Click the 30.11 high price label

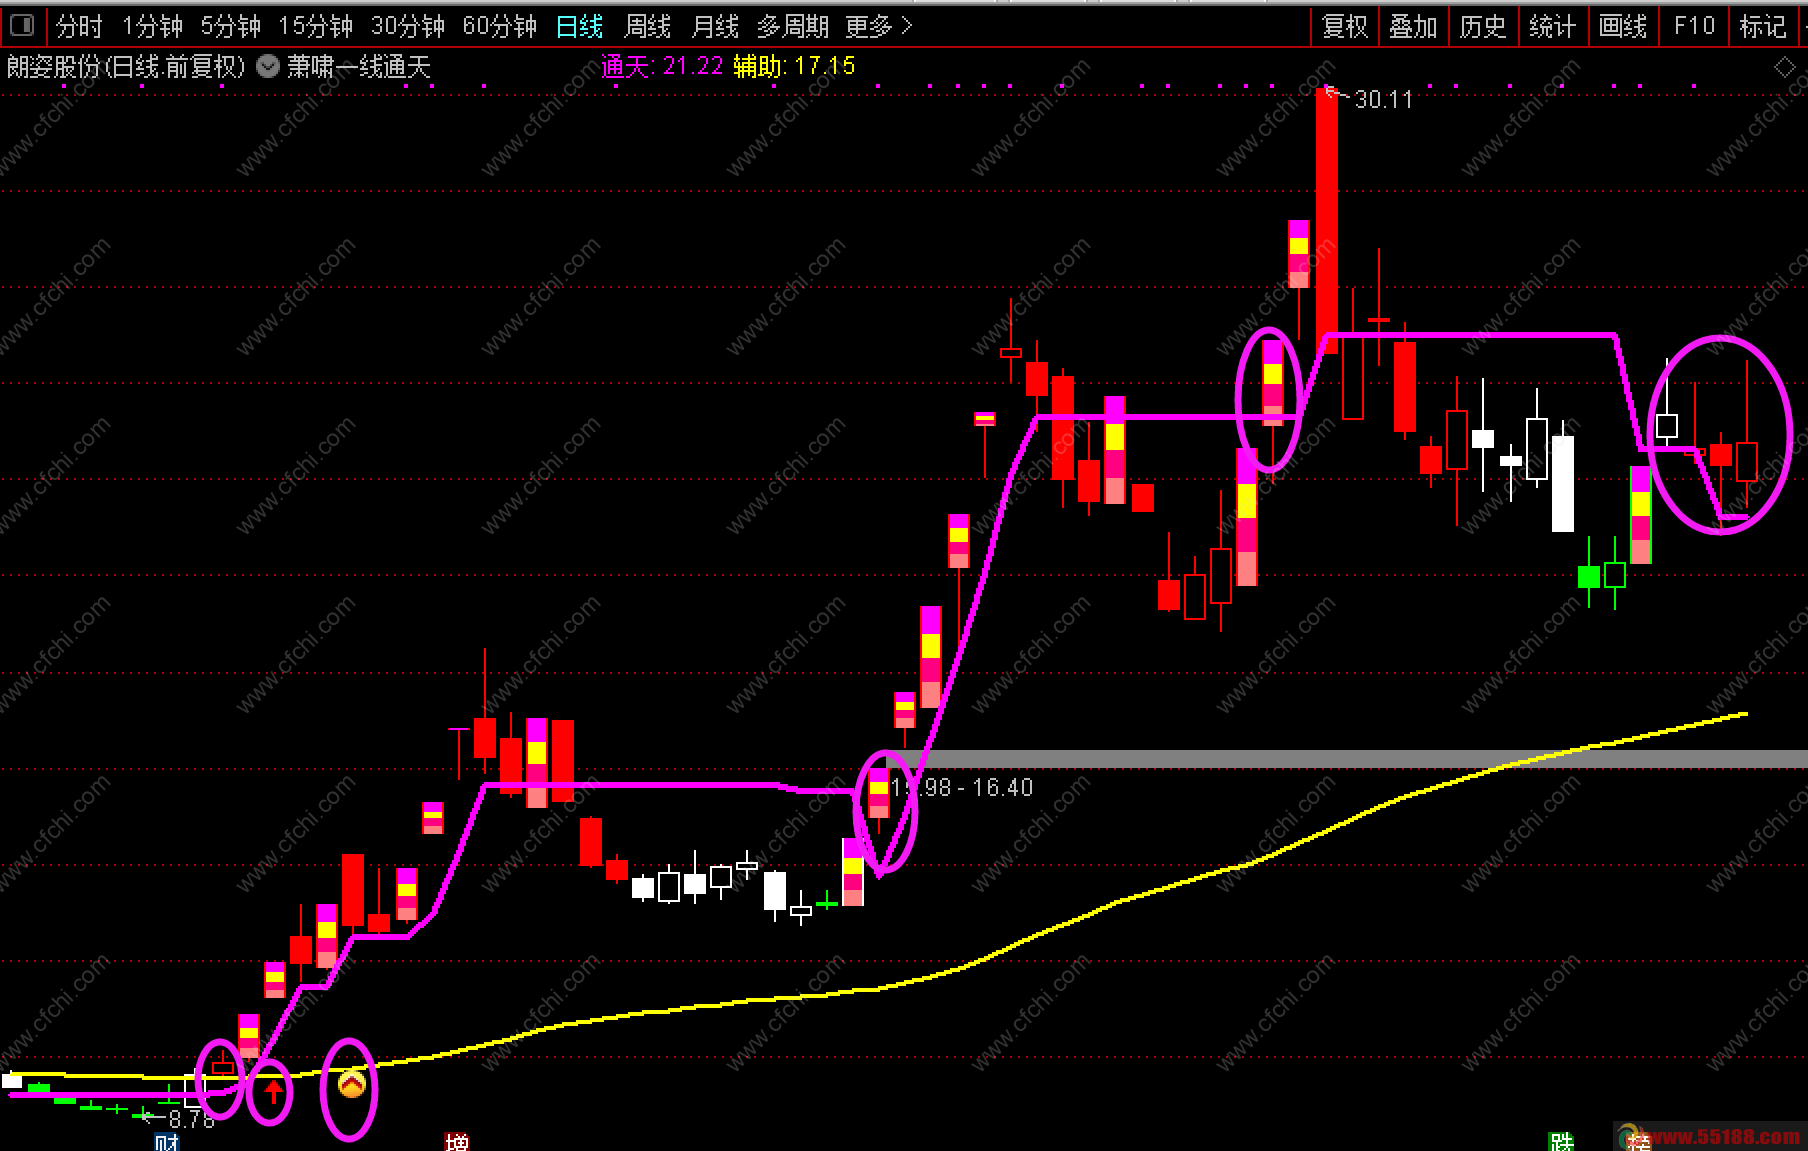pyautogui.click(x=1383, y=99)
